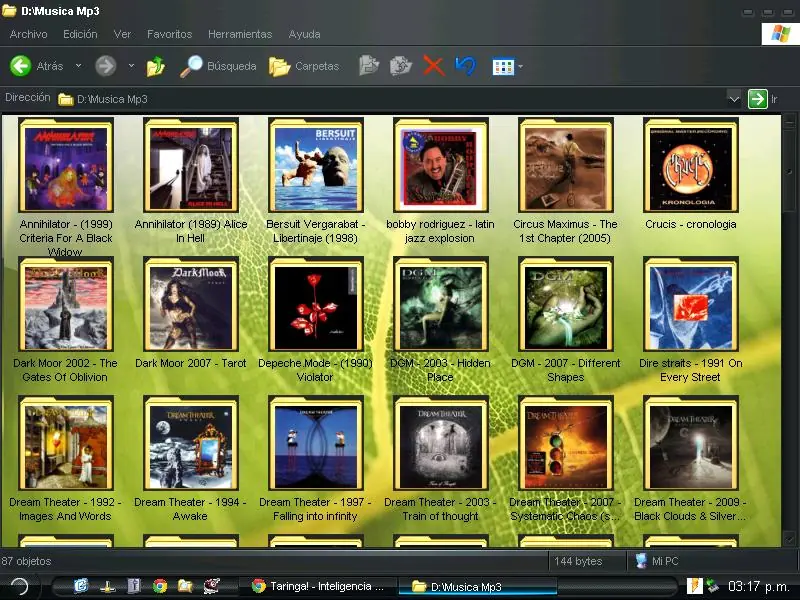This screenshot has height=600, width=800.
Task: Click the yellow tray icon beside the clock
Action: (x=694, y=586)
